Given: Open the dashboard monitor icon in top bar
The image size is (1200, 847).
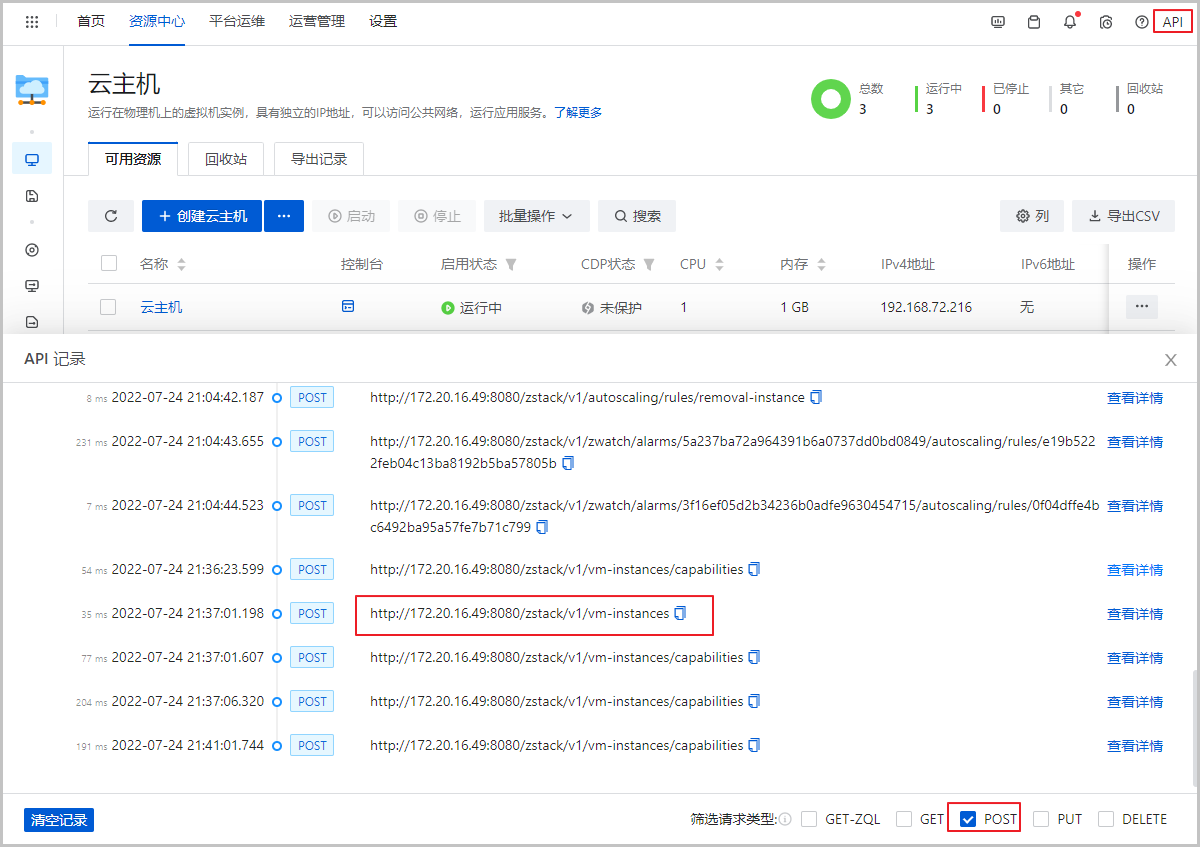Looking at the screenshot, I should (x=997, y=21).
